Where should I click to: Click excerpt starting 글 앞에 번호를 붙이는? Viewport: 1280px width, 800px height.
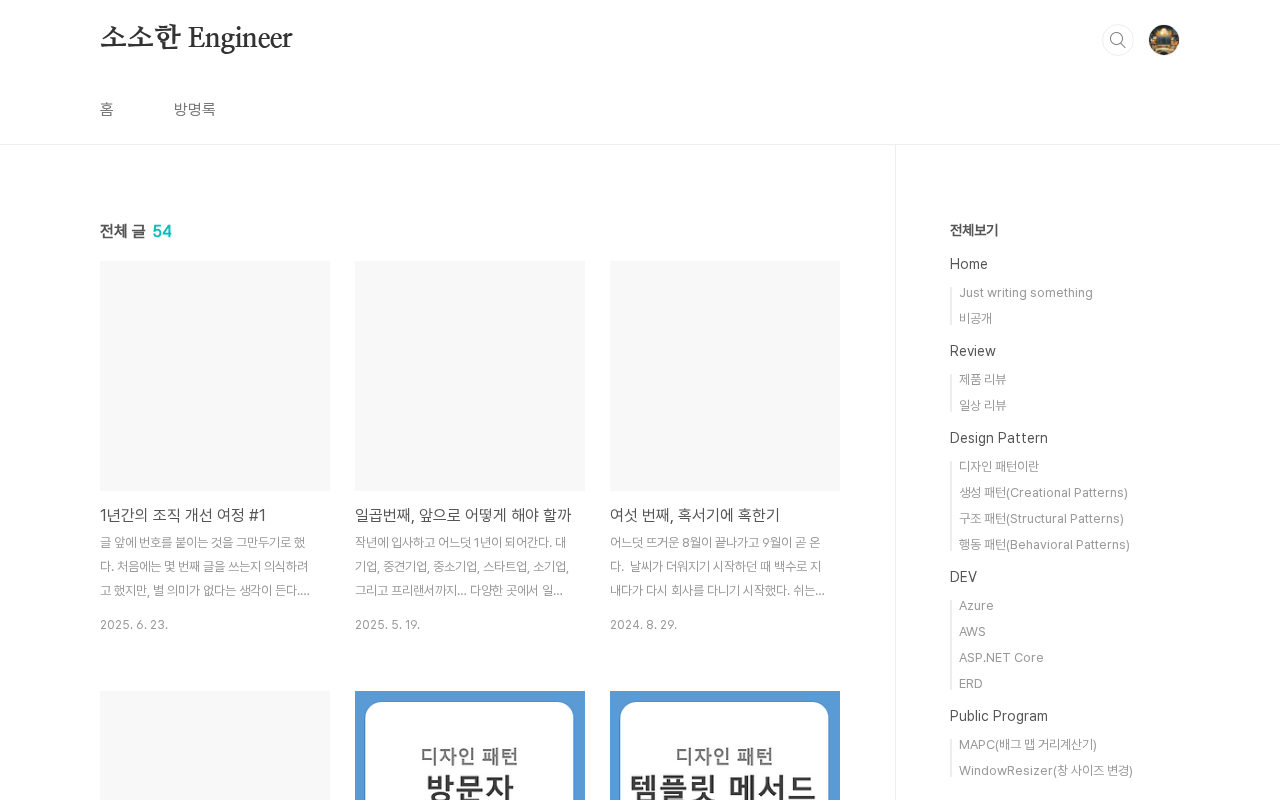coord(205,566)
